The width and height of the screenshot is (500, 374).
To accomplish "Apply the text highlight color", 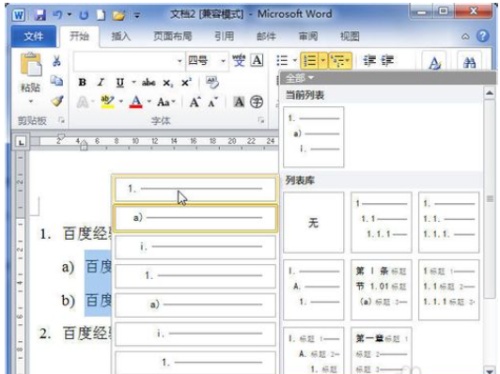I will [107, 102].
